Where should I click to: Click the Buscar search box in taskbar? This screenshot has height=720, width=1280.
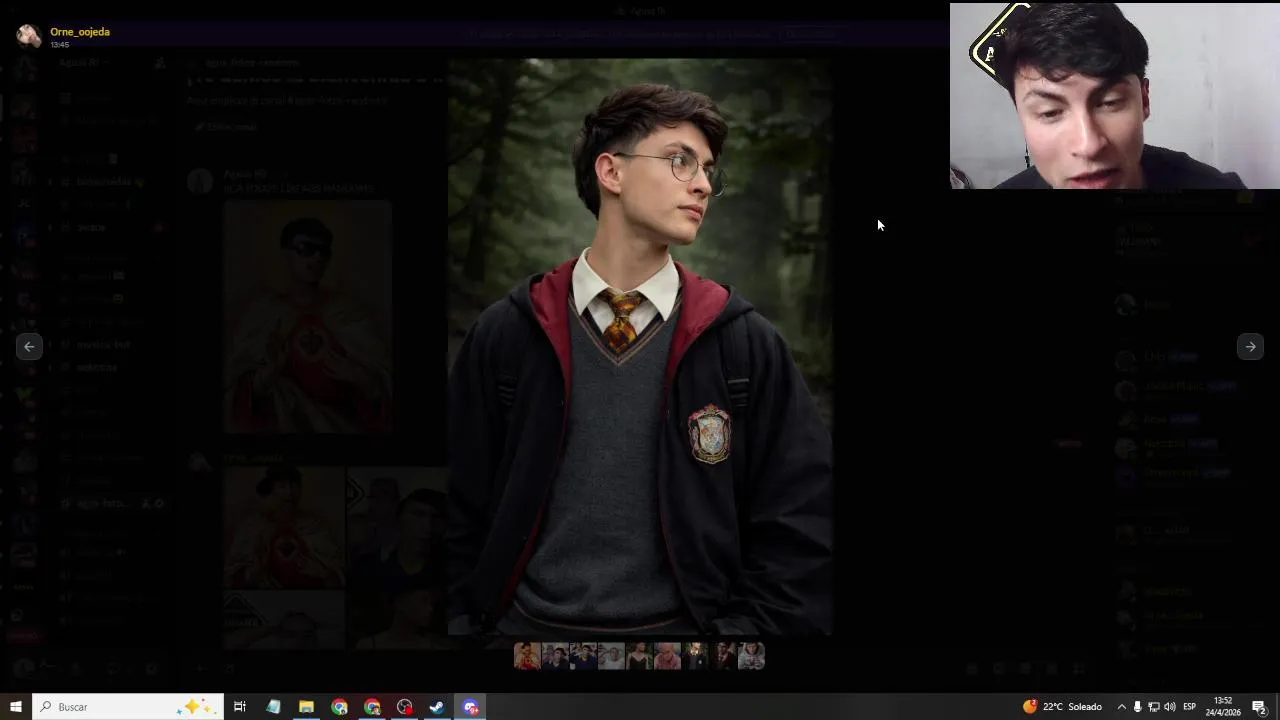coord(127,707)
